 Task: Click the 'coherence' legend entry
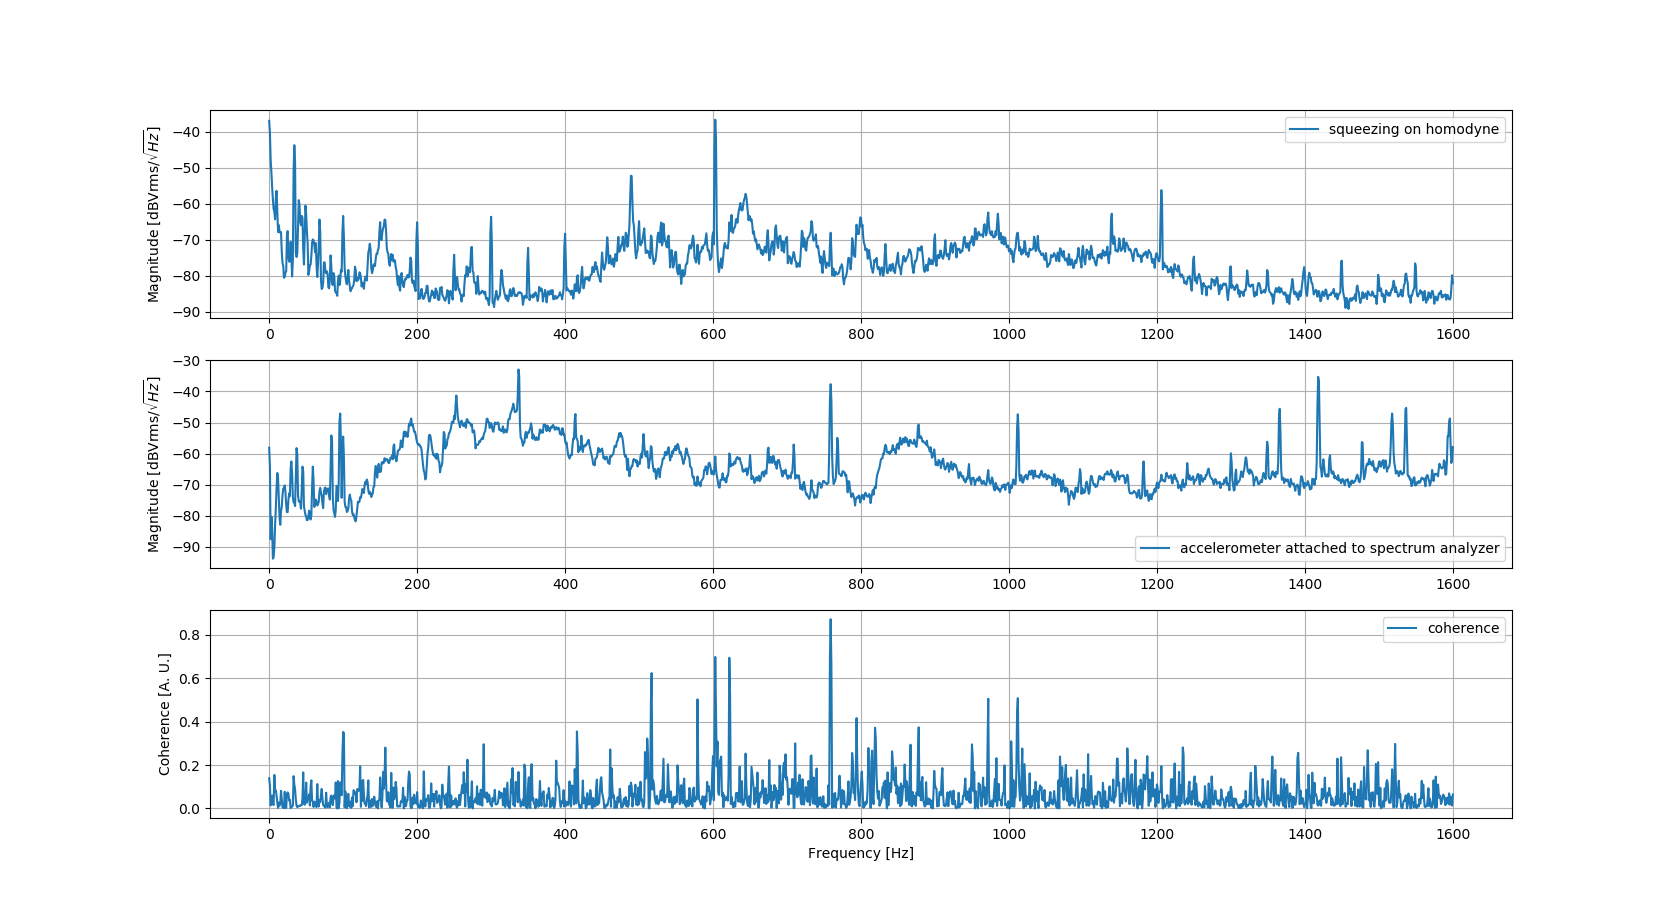click(1444, 628)
